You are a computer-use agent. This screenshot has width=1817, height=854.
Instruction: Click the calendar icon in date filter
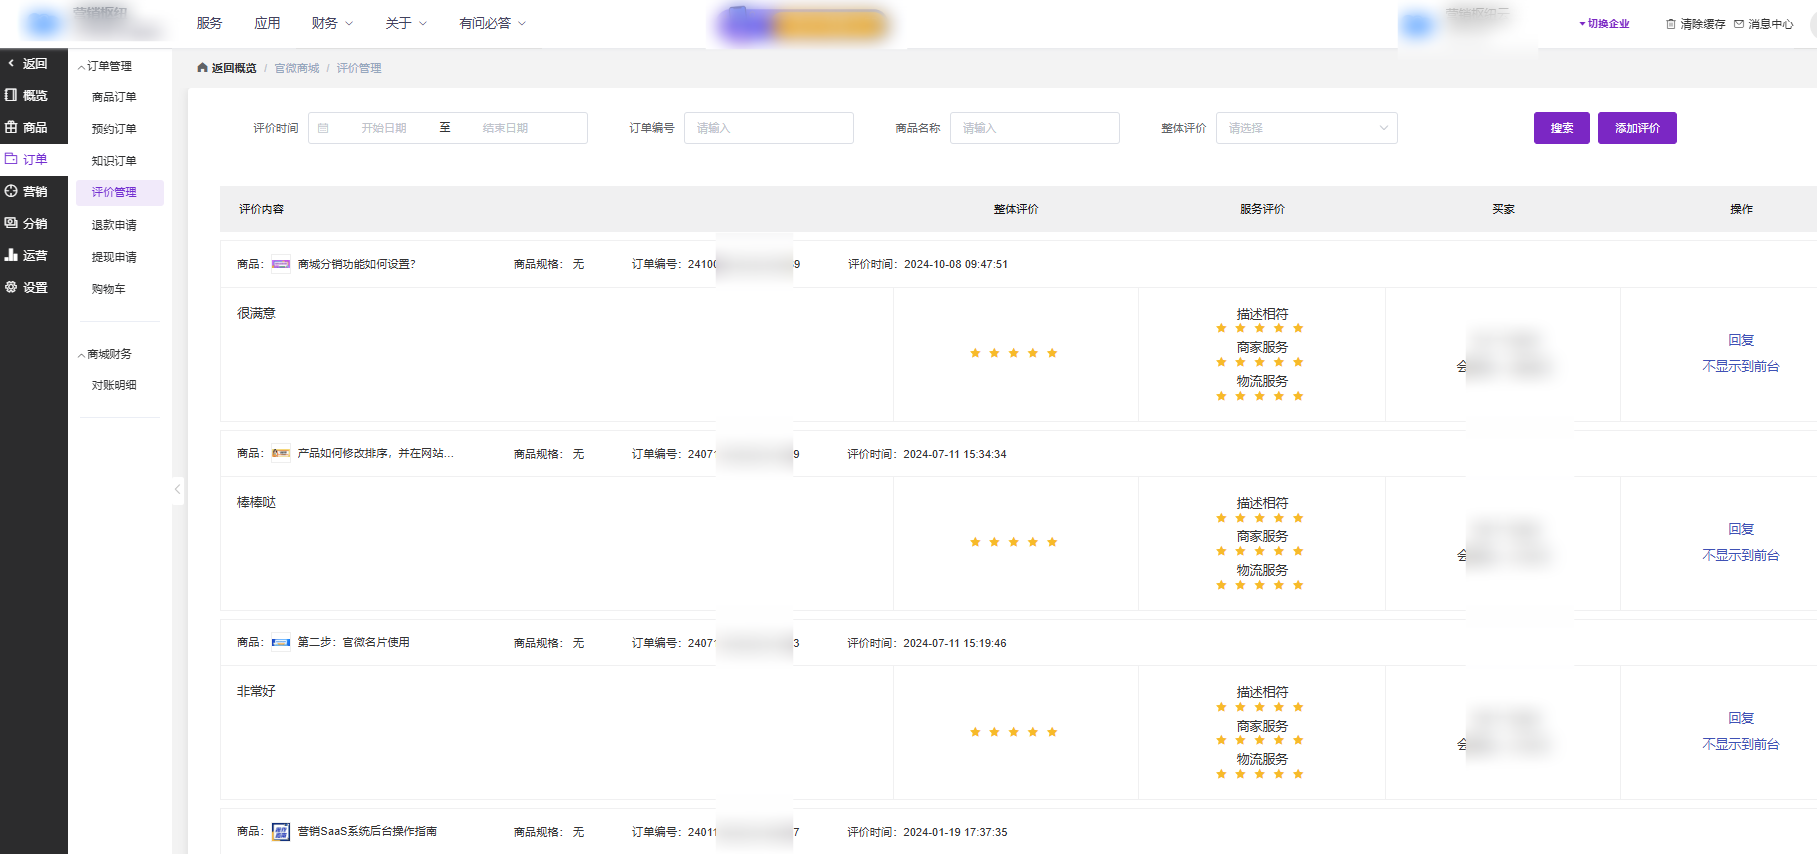pyautogui.click(x=323, y=128)
